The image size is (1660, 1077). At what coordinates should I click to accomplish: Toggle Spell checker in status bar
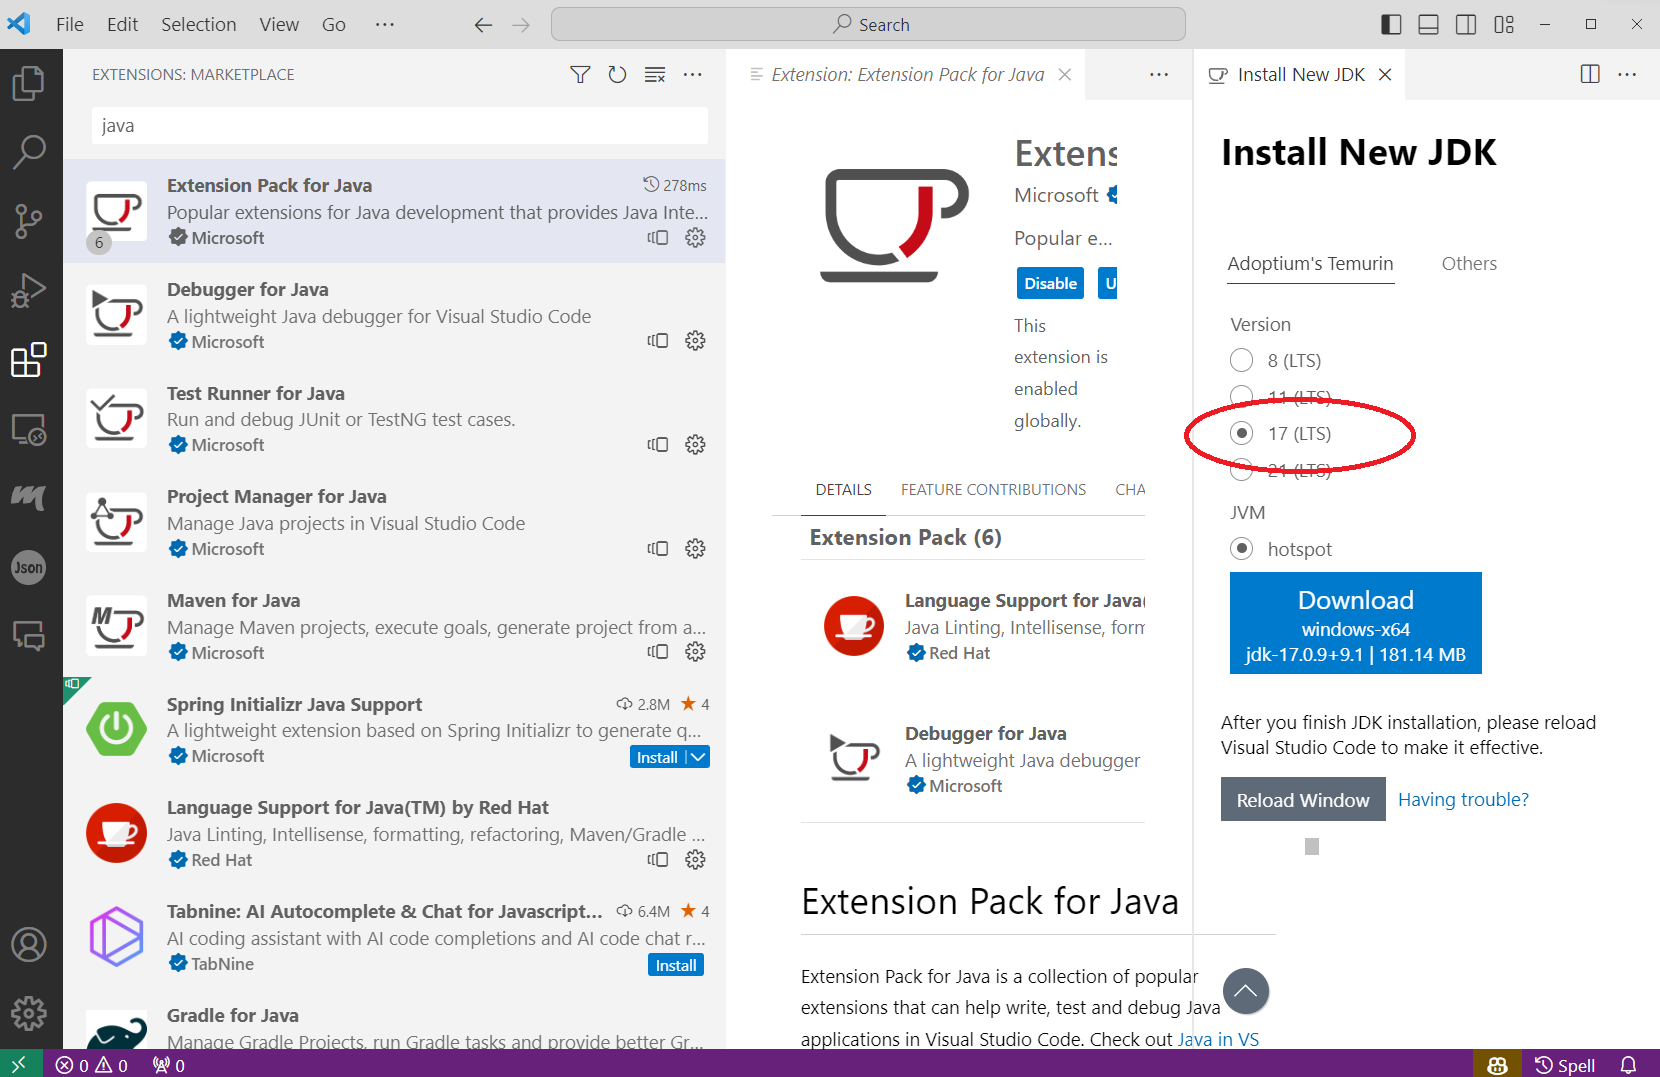point(1565,1065)
